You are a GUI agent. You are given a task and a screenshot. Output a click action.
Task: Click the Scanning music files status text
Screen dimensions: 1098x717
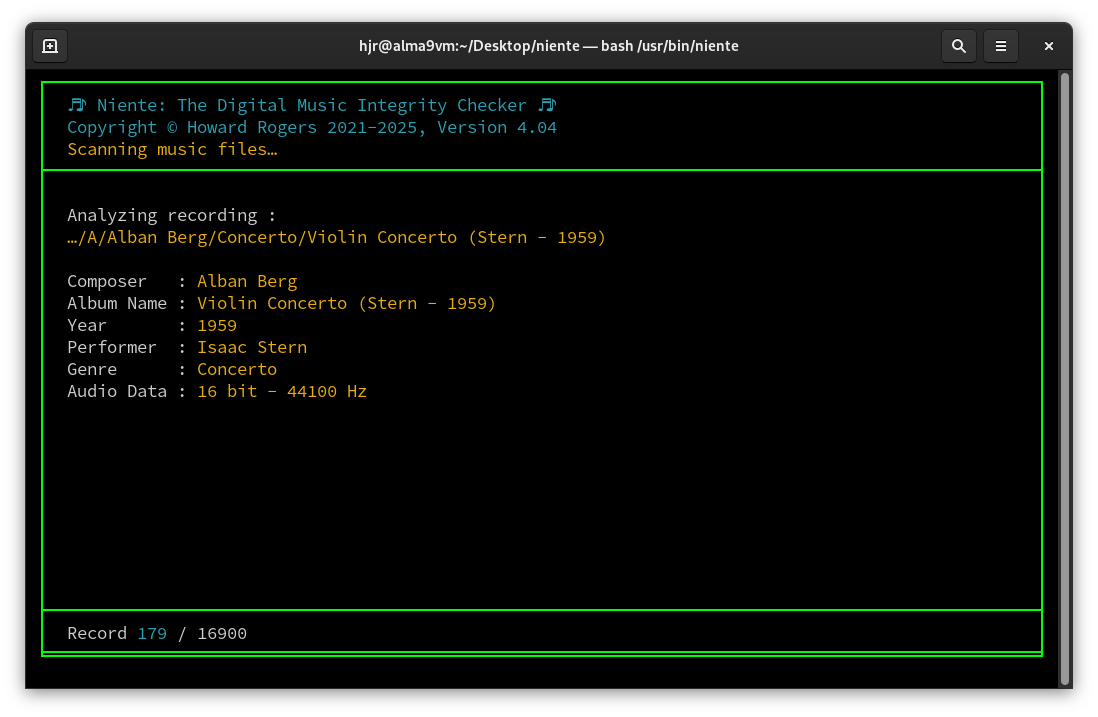click(172, 149)
